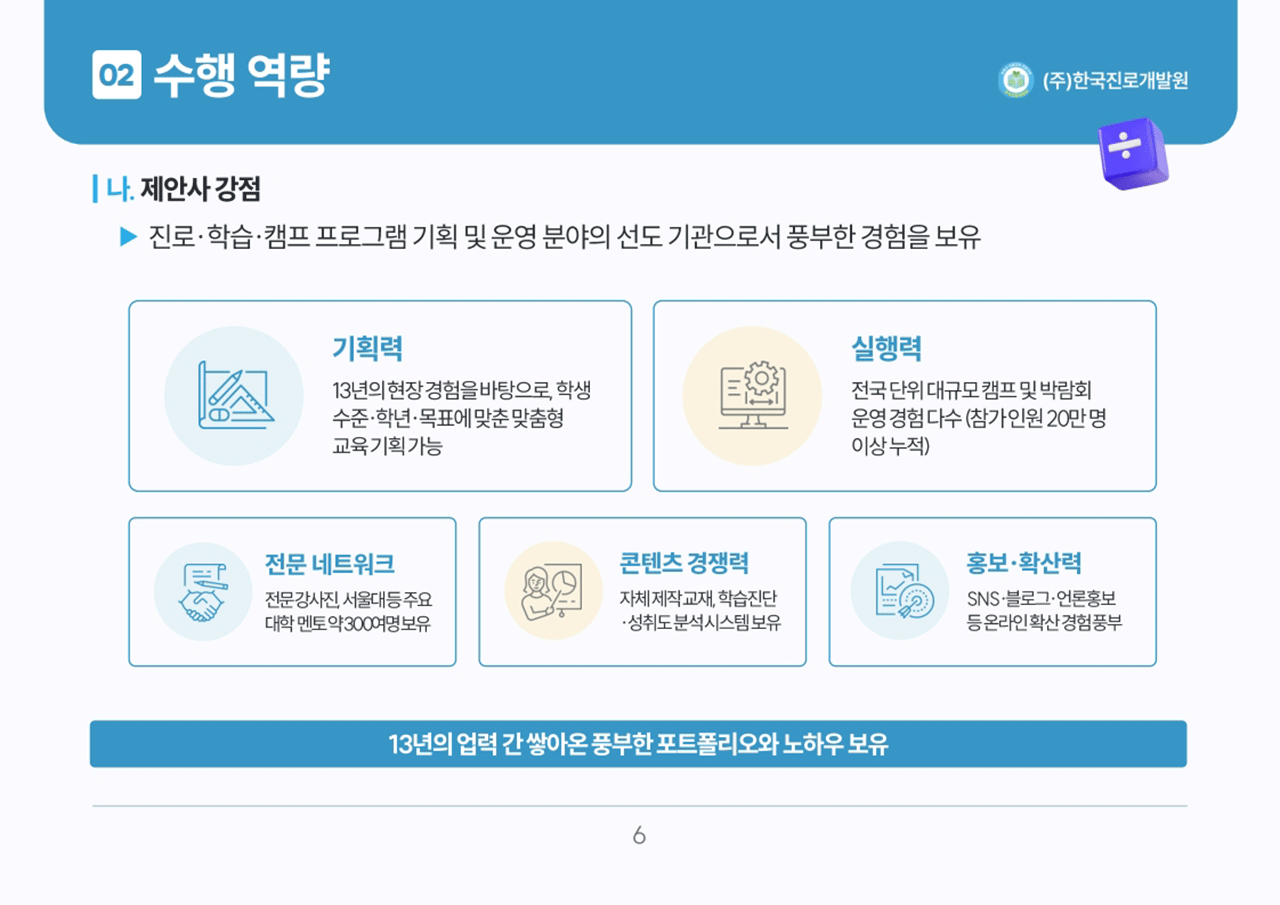Click the 홍보·확산력 target report icon
1280x905 pixels.
900,591
